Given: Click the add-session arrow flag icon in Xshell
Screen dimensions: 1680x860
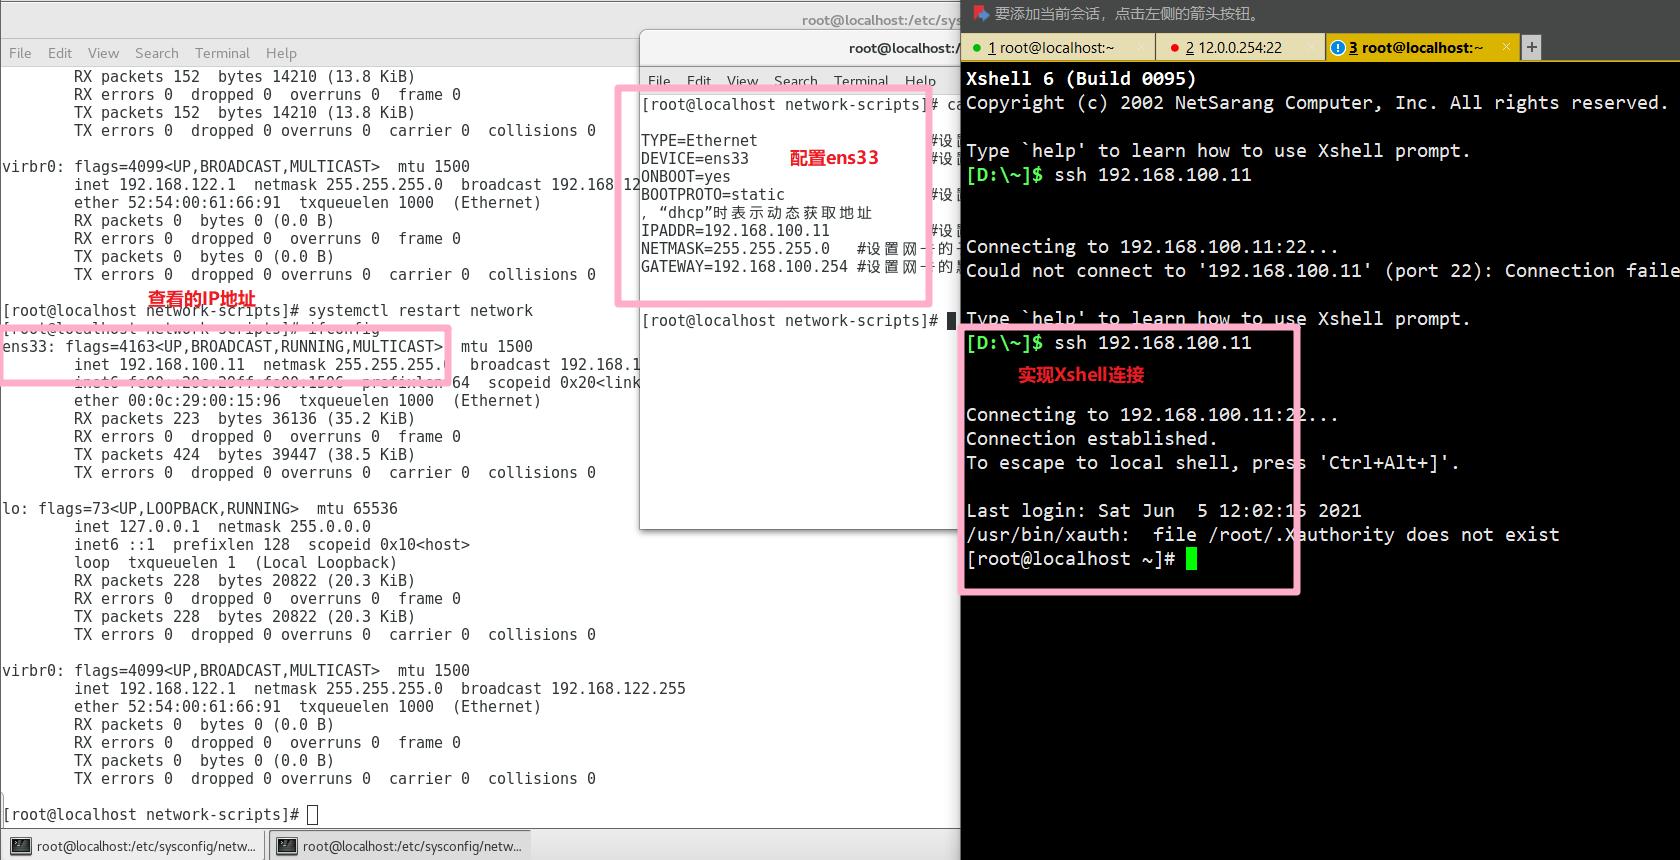Looking at the screenshot, I should point(980,13).
